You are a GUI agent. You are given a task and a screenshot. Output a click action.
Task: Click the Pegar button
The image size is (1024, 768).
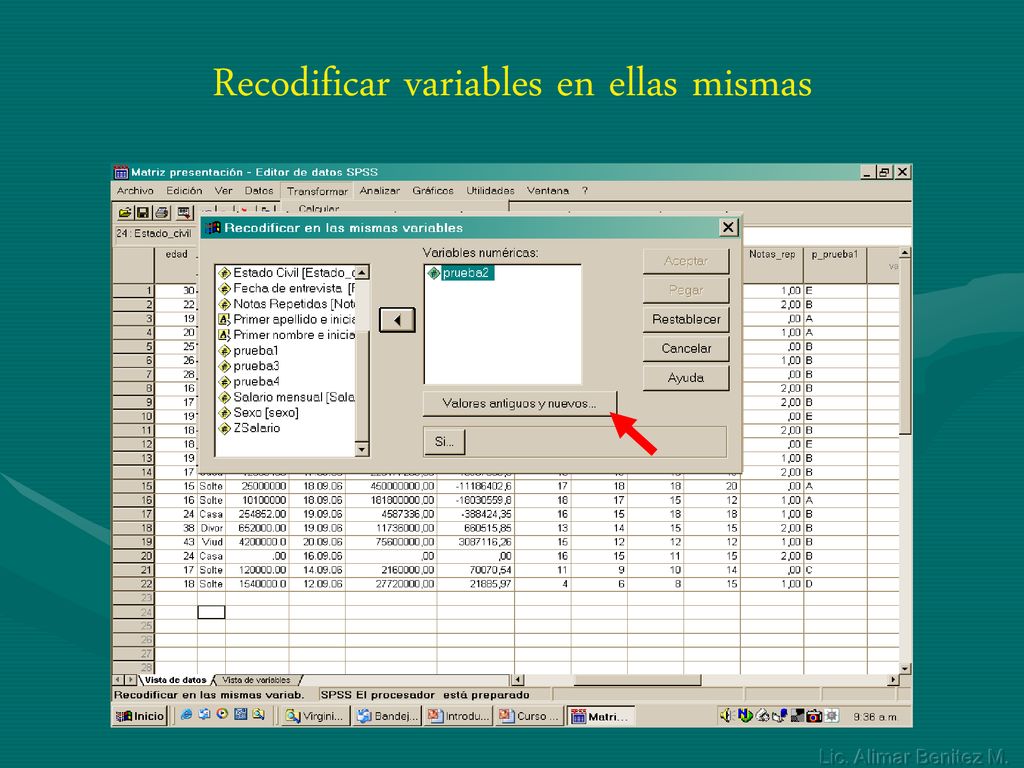(x=686, y=290)
